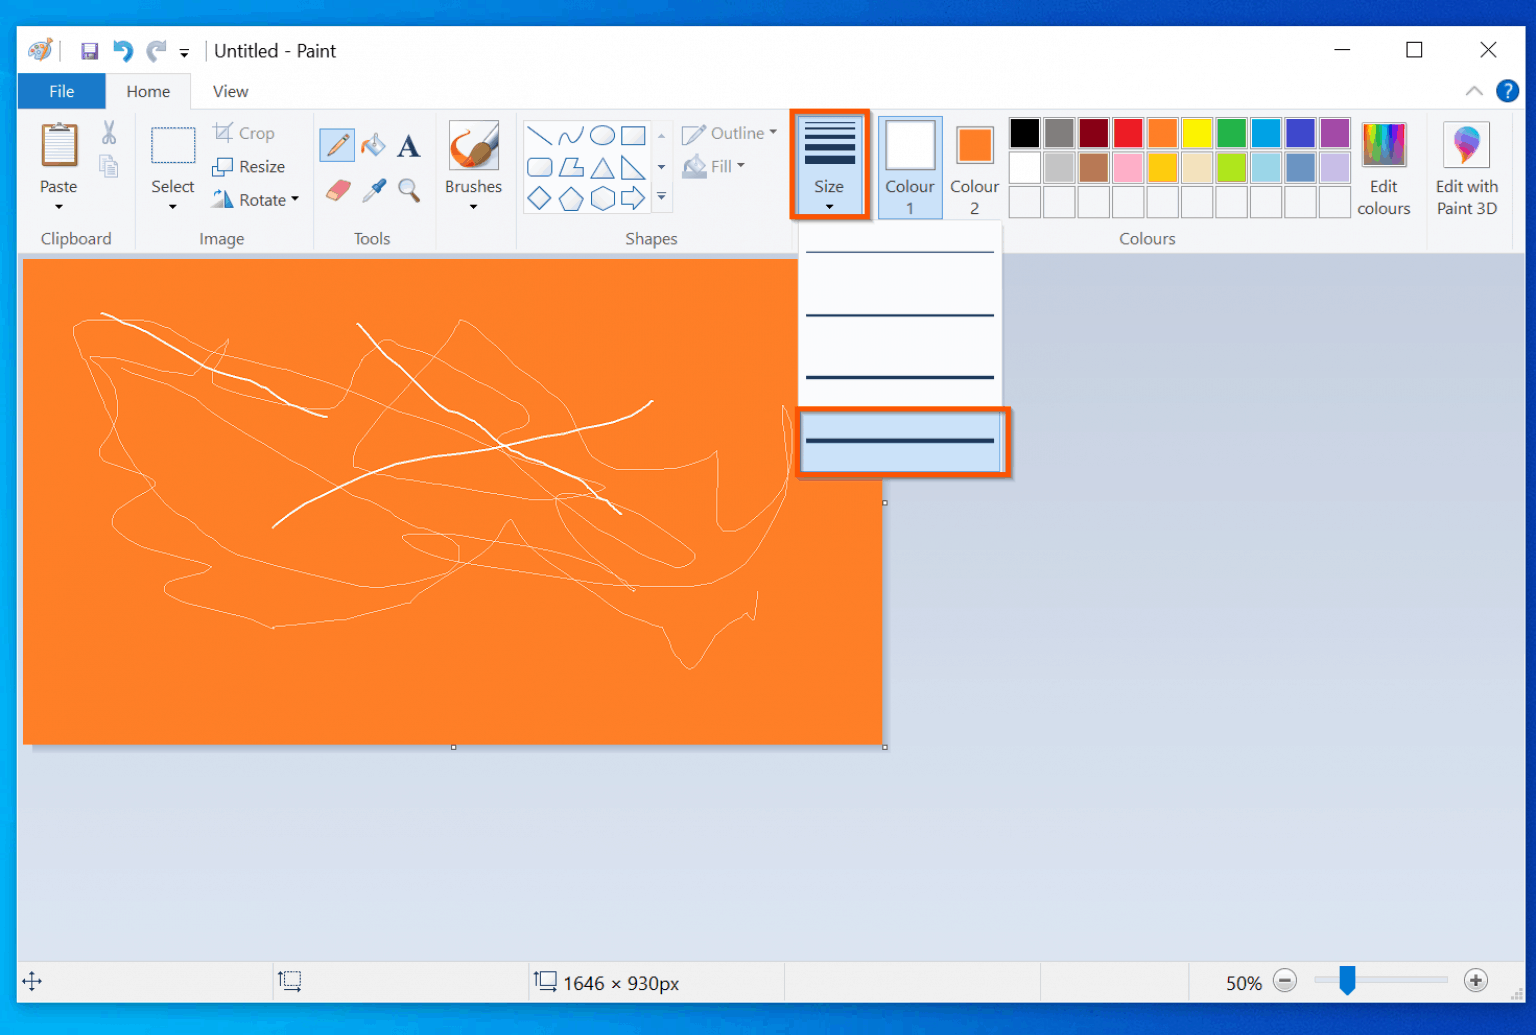
Task: Select the Text tool
Action: pos(408,145)
